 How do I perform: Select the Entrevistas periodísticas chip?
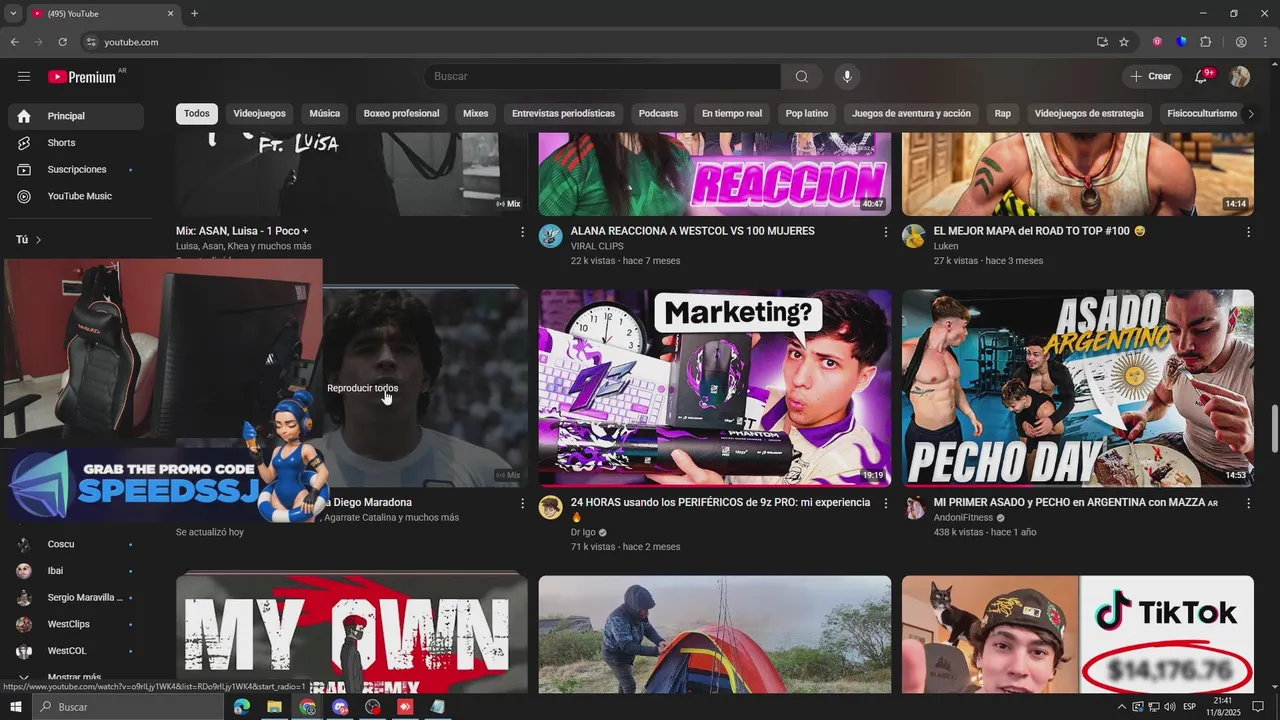[563, 114]
